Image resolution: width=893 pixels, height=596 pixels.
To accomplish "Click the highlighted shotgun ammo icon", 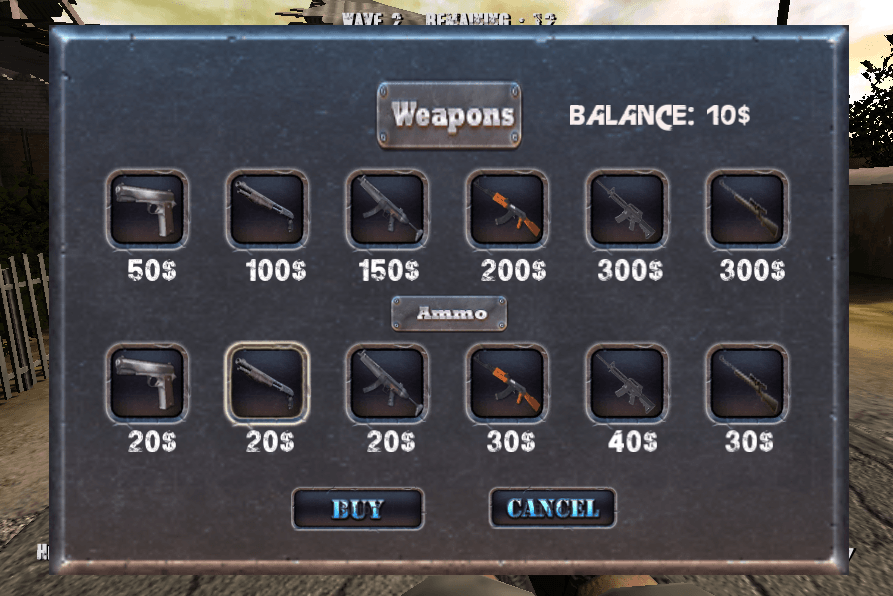I will point(267,383).
